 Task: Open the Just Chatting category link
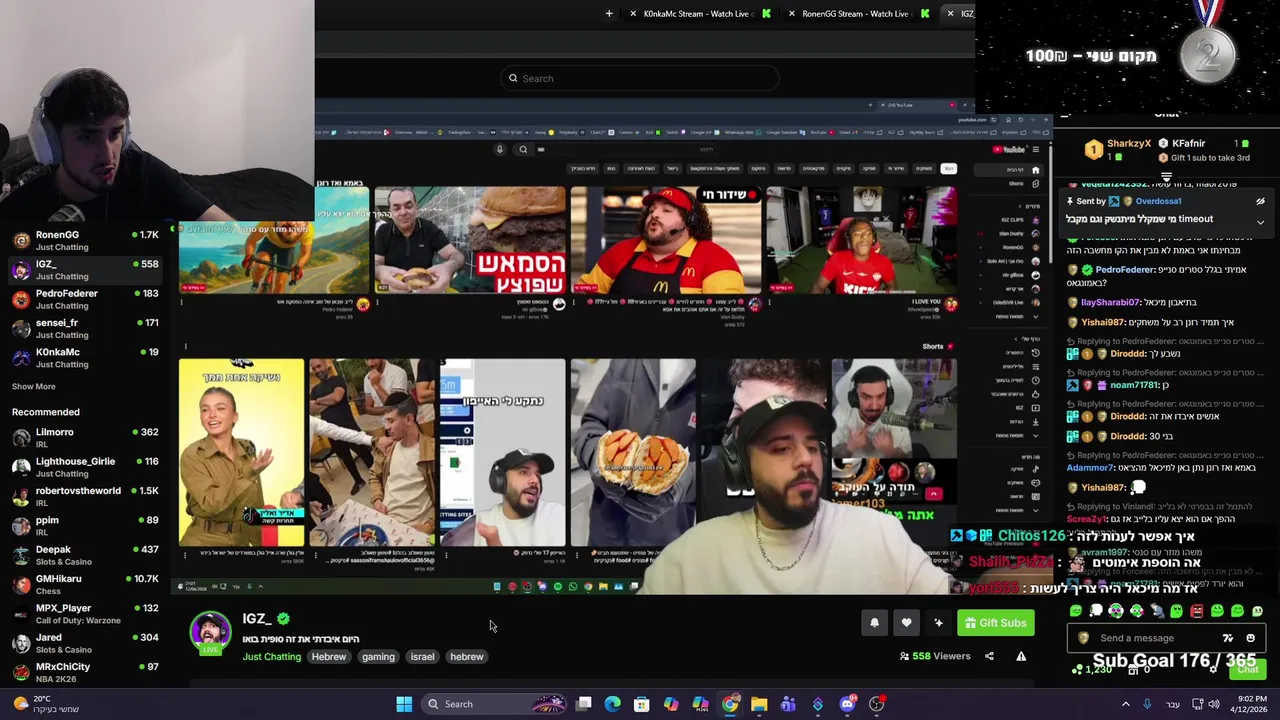click(271, 657)
